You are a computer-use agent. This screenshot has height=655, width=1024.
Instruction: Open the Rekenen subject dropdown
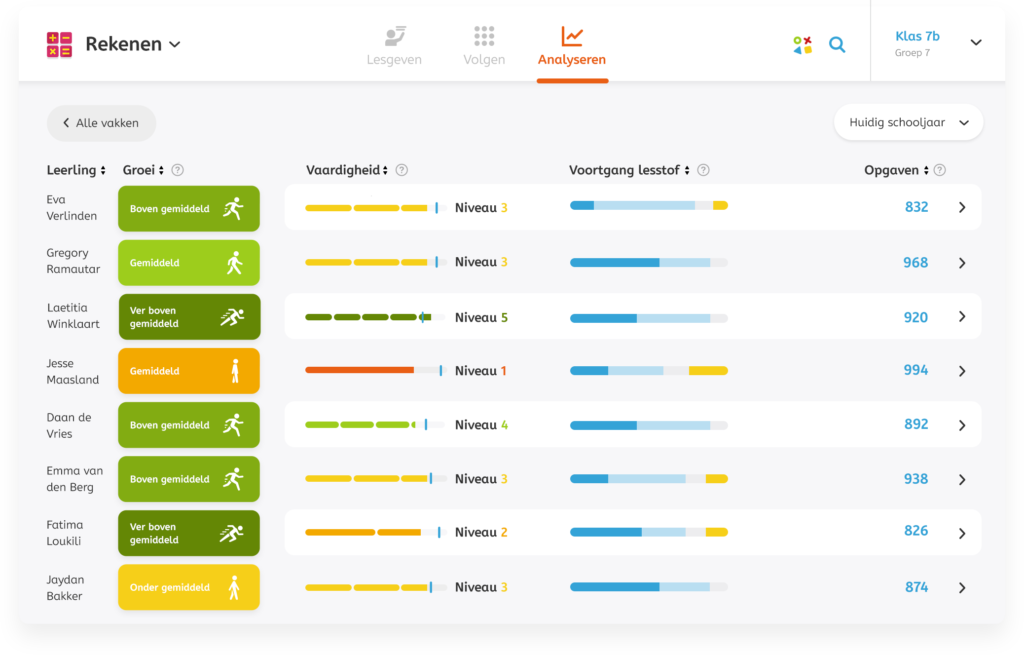tap(133, 44)
